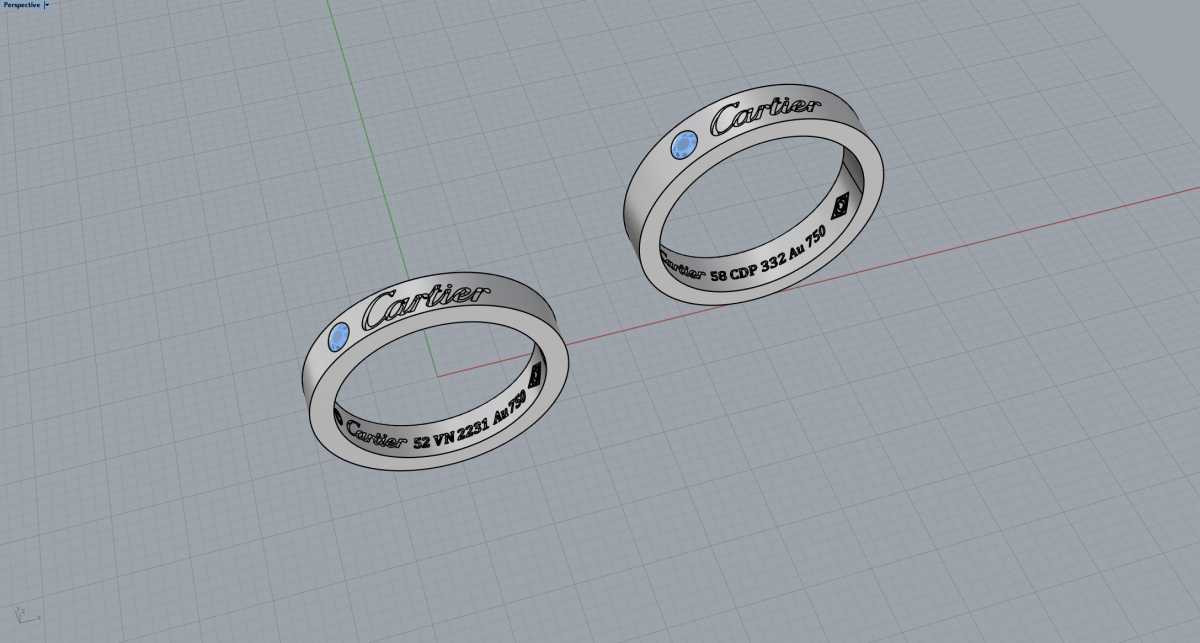
Task: Click the diamond hallmark inside the 52 VN ring
Action: click(x=537, y=374)
